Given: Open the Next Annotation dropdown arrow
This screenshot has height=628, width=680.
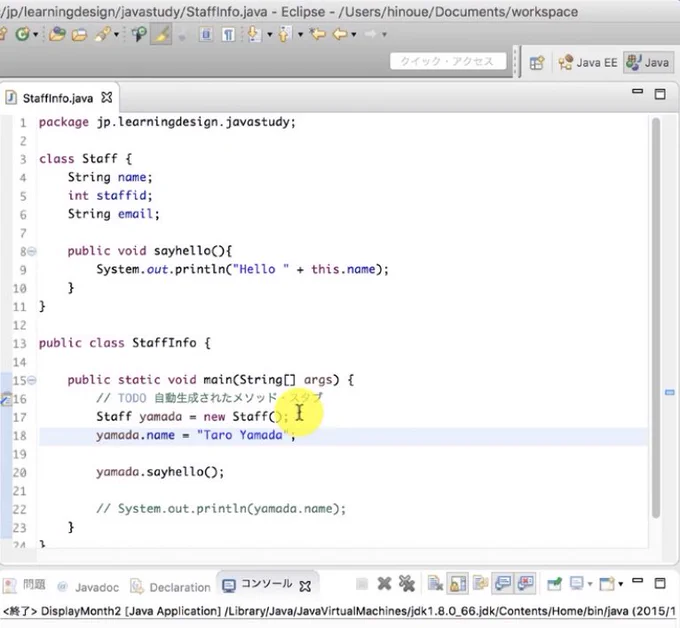Looking at the screenshot, I should point(269,34).
